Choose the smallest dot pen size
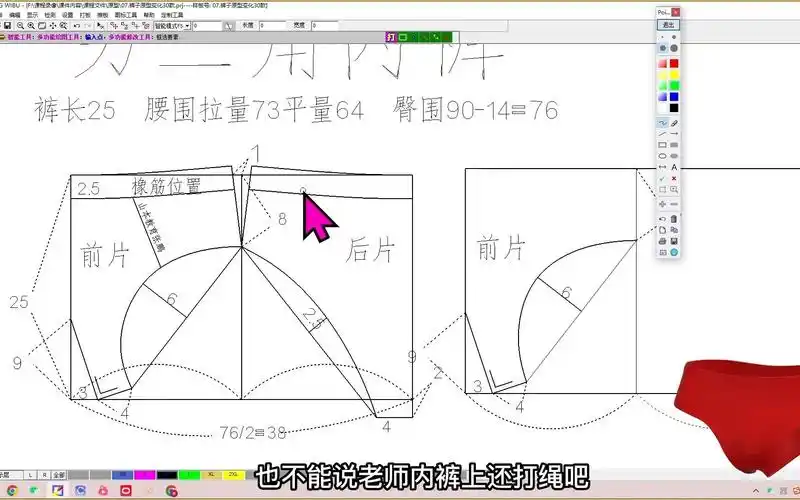This screenshot has width=800, height=500. 662,37
